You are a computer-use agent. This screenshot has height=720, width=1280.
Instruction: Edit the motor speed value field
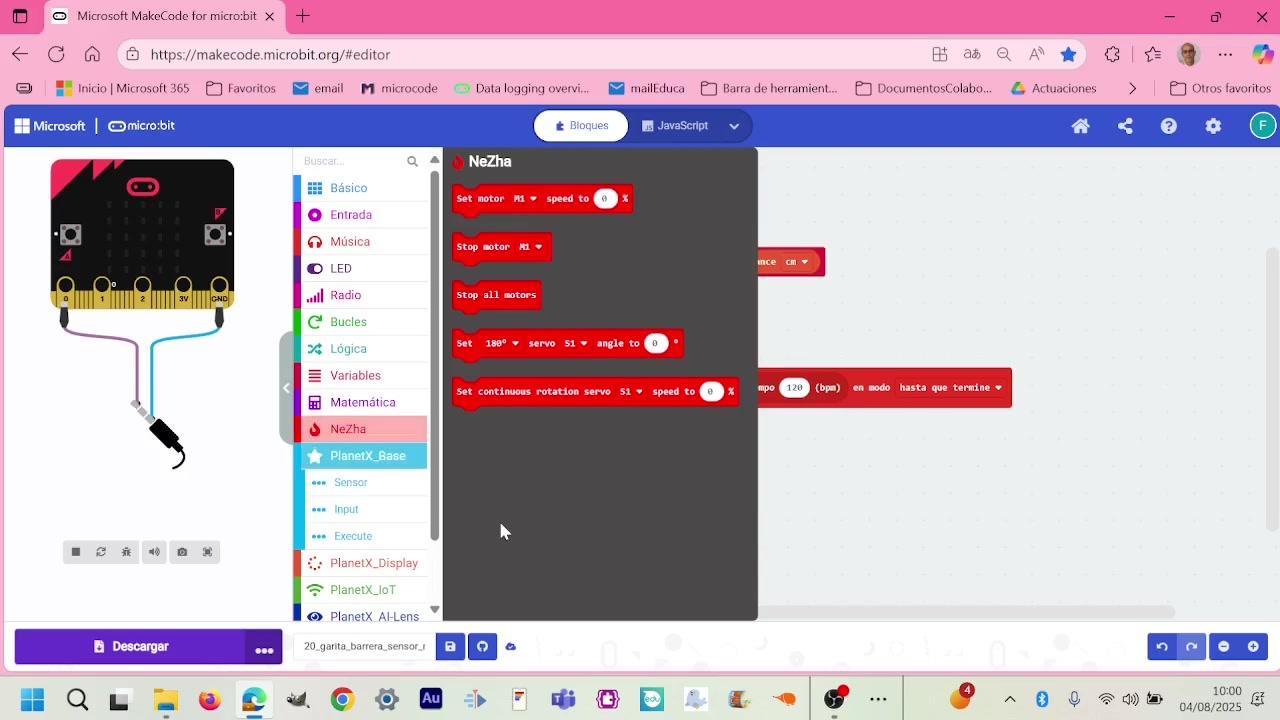(604, 199)
